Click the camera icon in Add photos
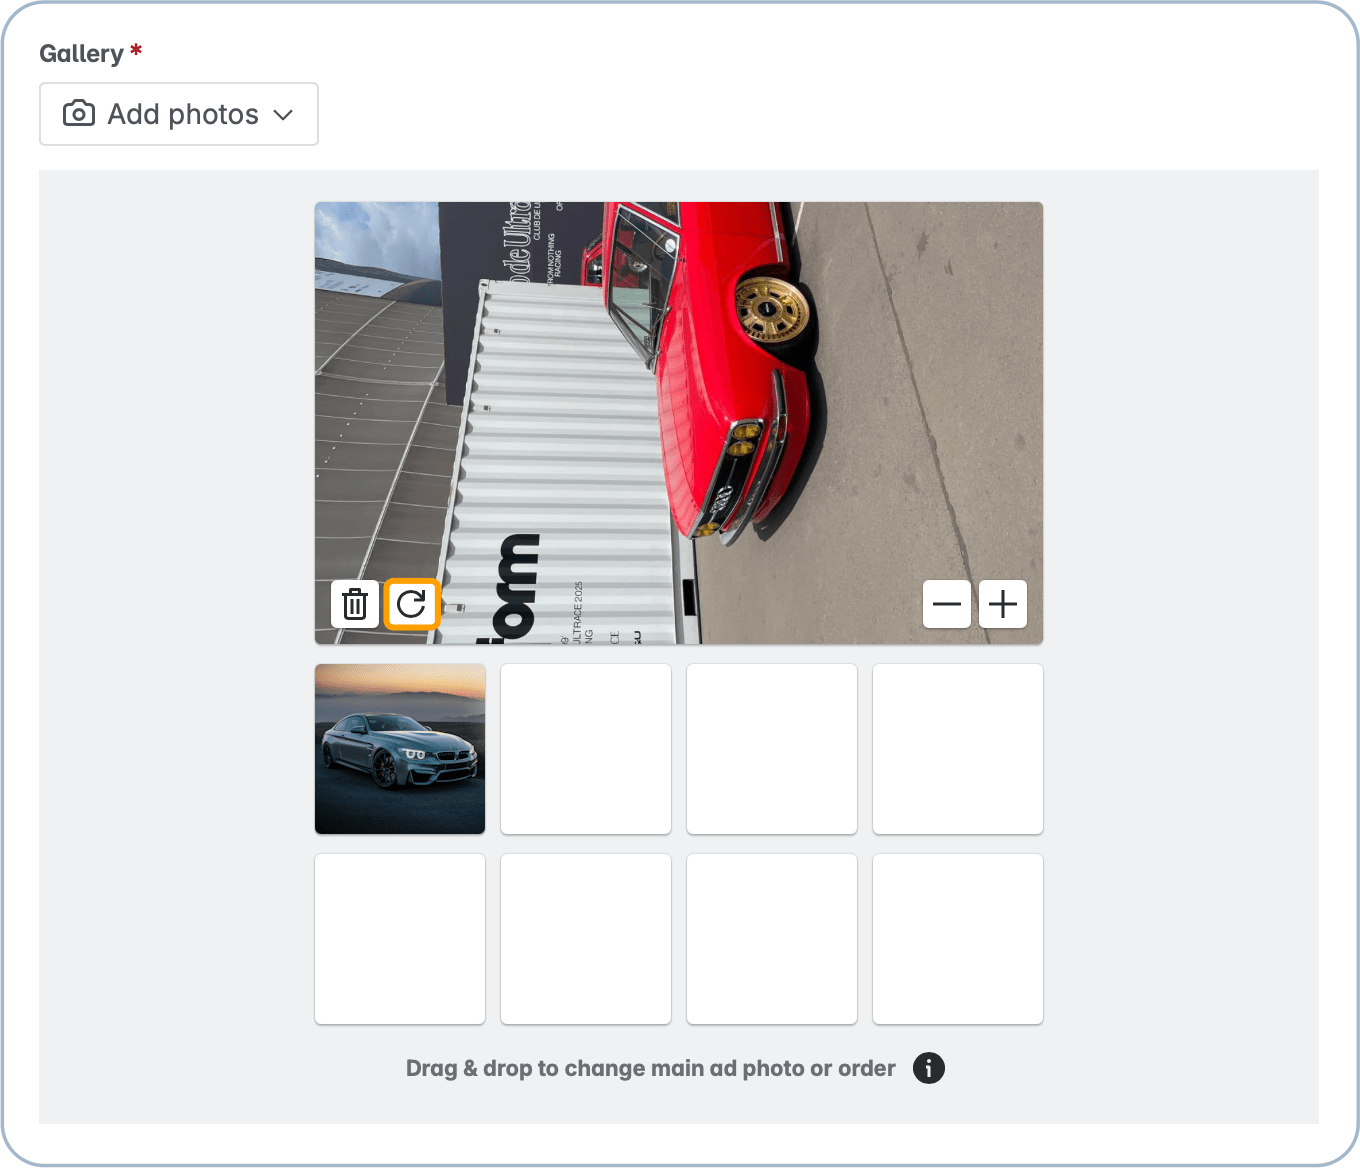This screenshot has height=1168, width=1360. pyautogui.click(x=79, y=114)
